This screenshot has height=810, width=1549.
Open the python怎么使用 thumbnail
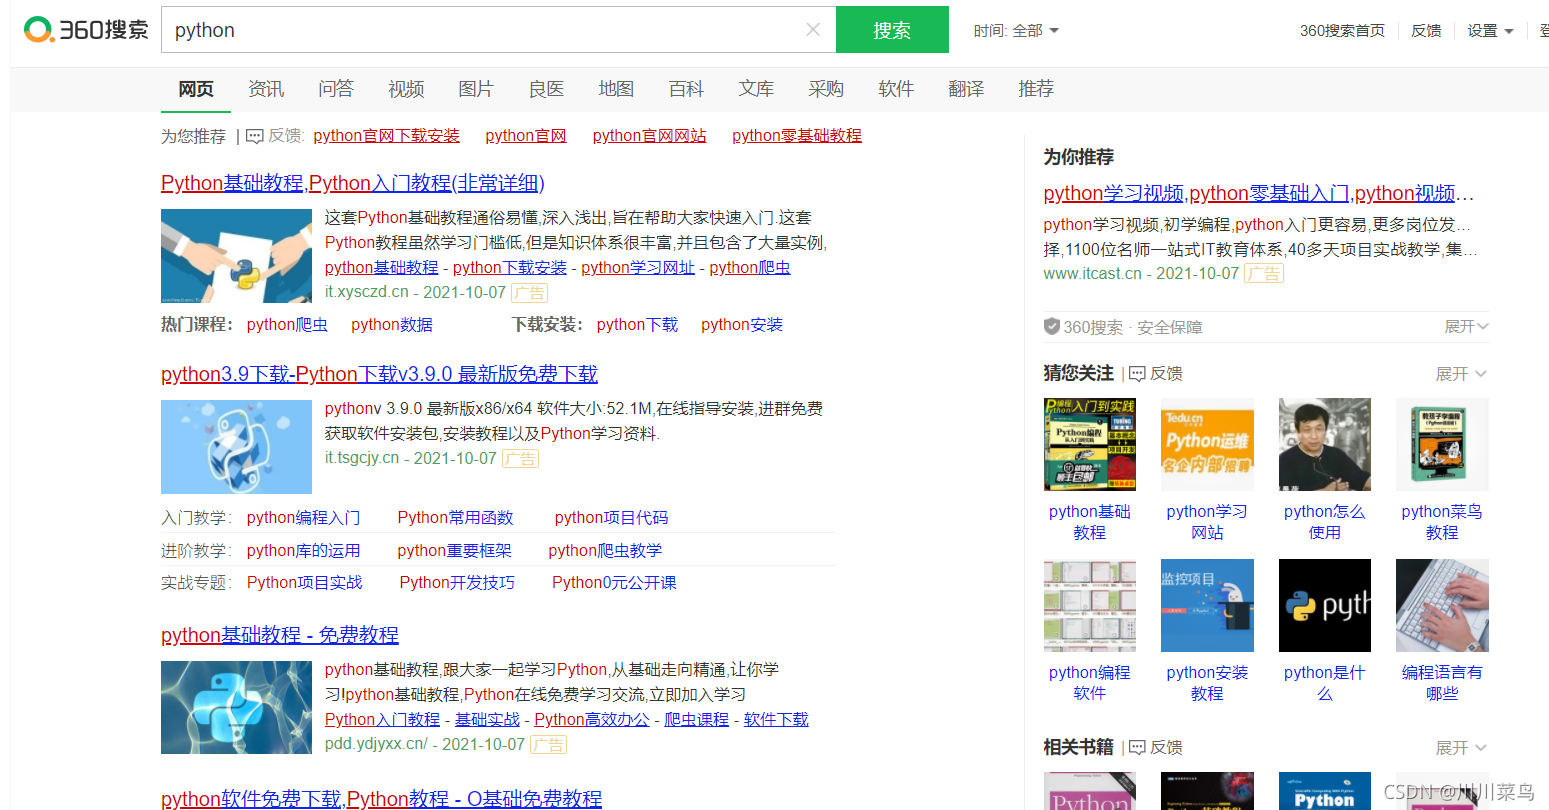tap(1325, 444)
